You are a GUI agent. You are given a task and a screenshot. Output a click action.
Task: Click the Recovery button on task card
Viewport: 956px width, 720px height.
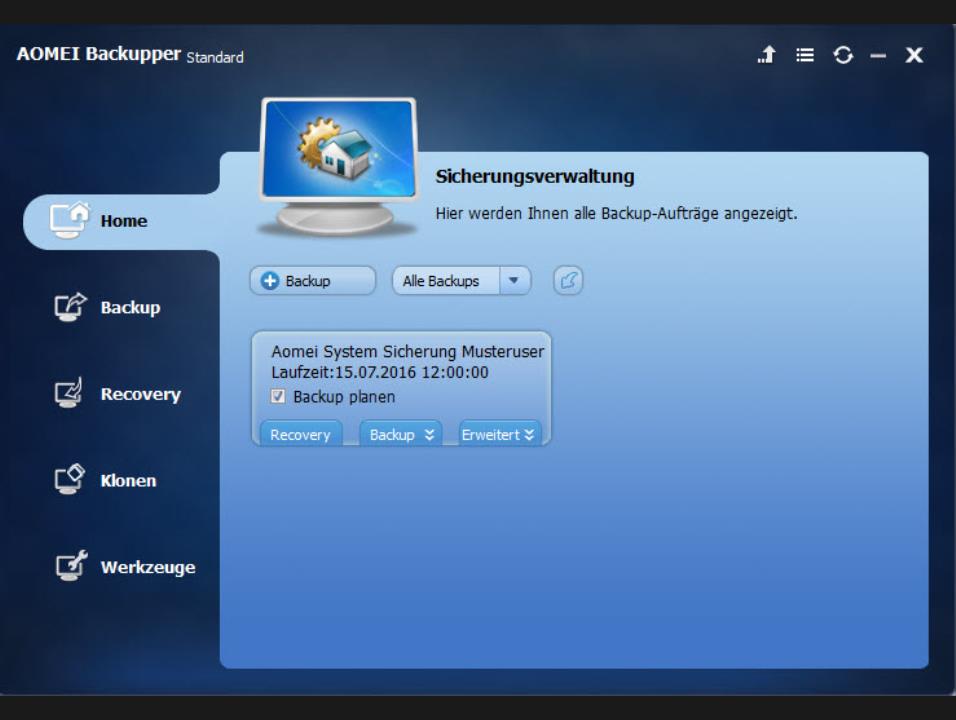click(x=300, y=435)
